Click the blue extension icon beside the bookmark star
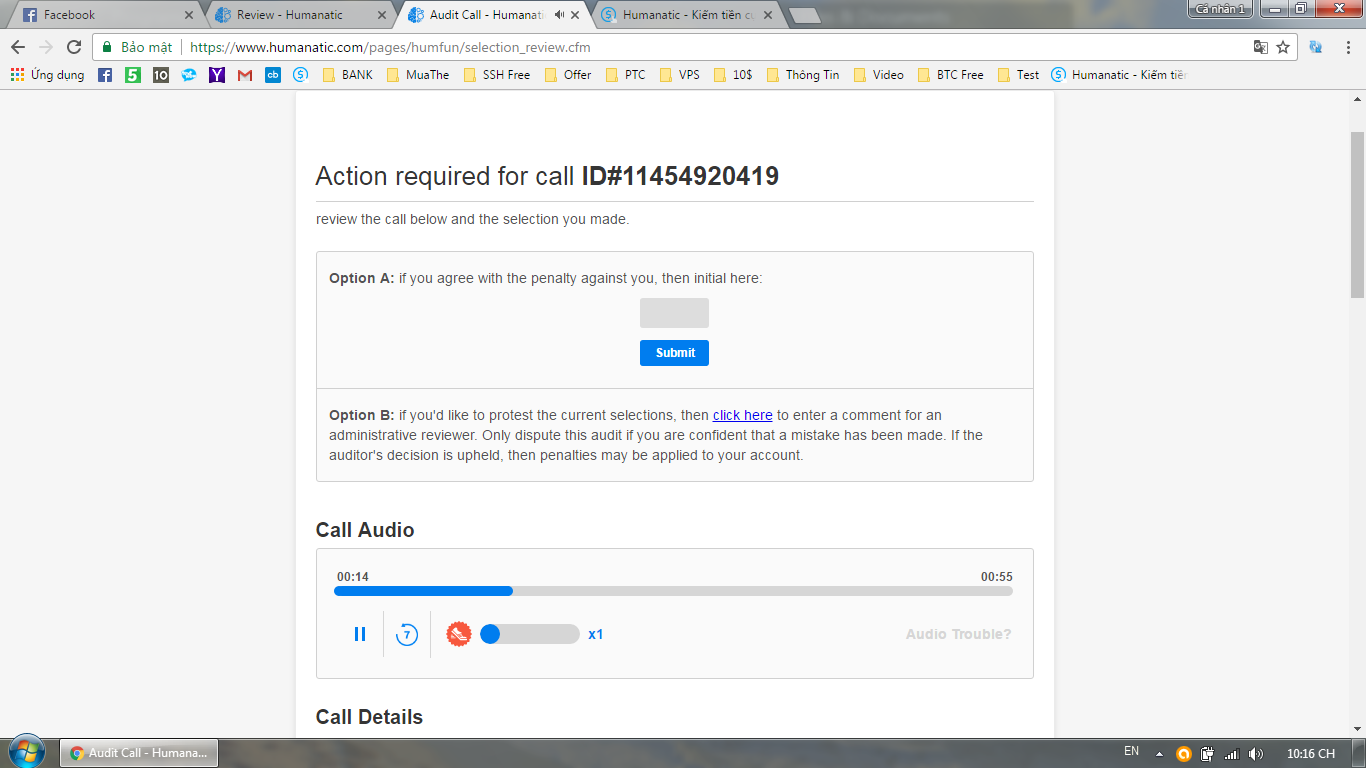 pyautogui.click(x=1316, y=47)
